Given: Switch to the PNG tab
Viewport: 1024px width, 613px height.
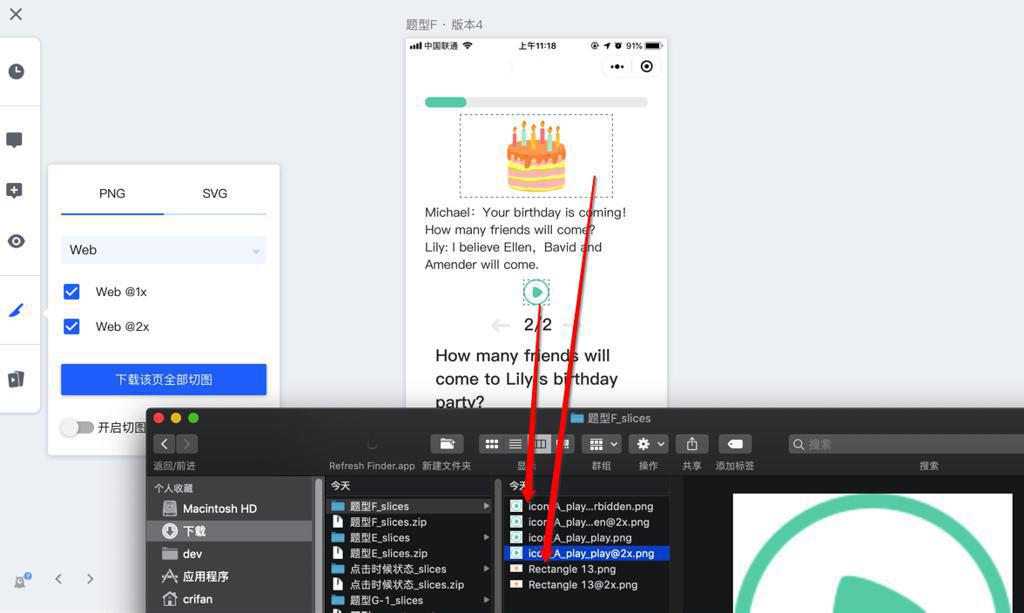Looking at the screenshot, I should (x=112, y=193).
